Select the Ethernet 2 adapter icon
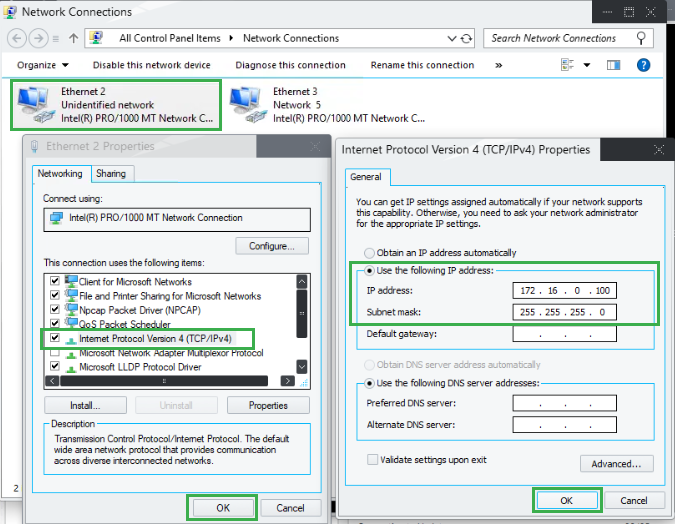675x524 pixels. pyautogui.click(x=34, y=104)
